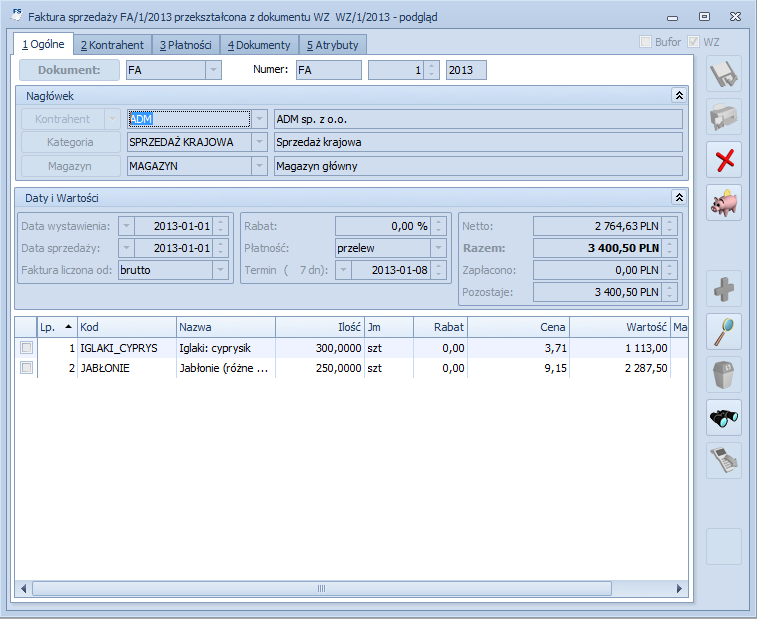757x619 pixels.
Task: Click the Rabat percentage stepper
Action: click(x=438, y=226)
